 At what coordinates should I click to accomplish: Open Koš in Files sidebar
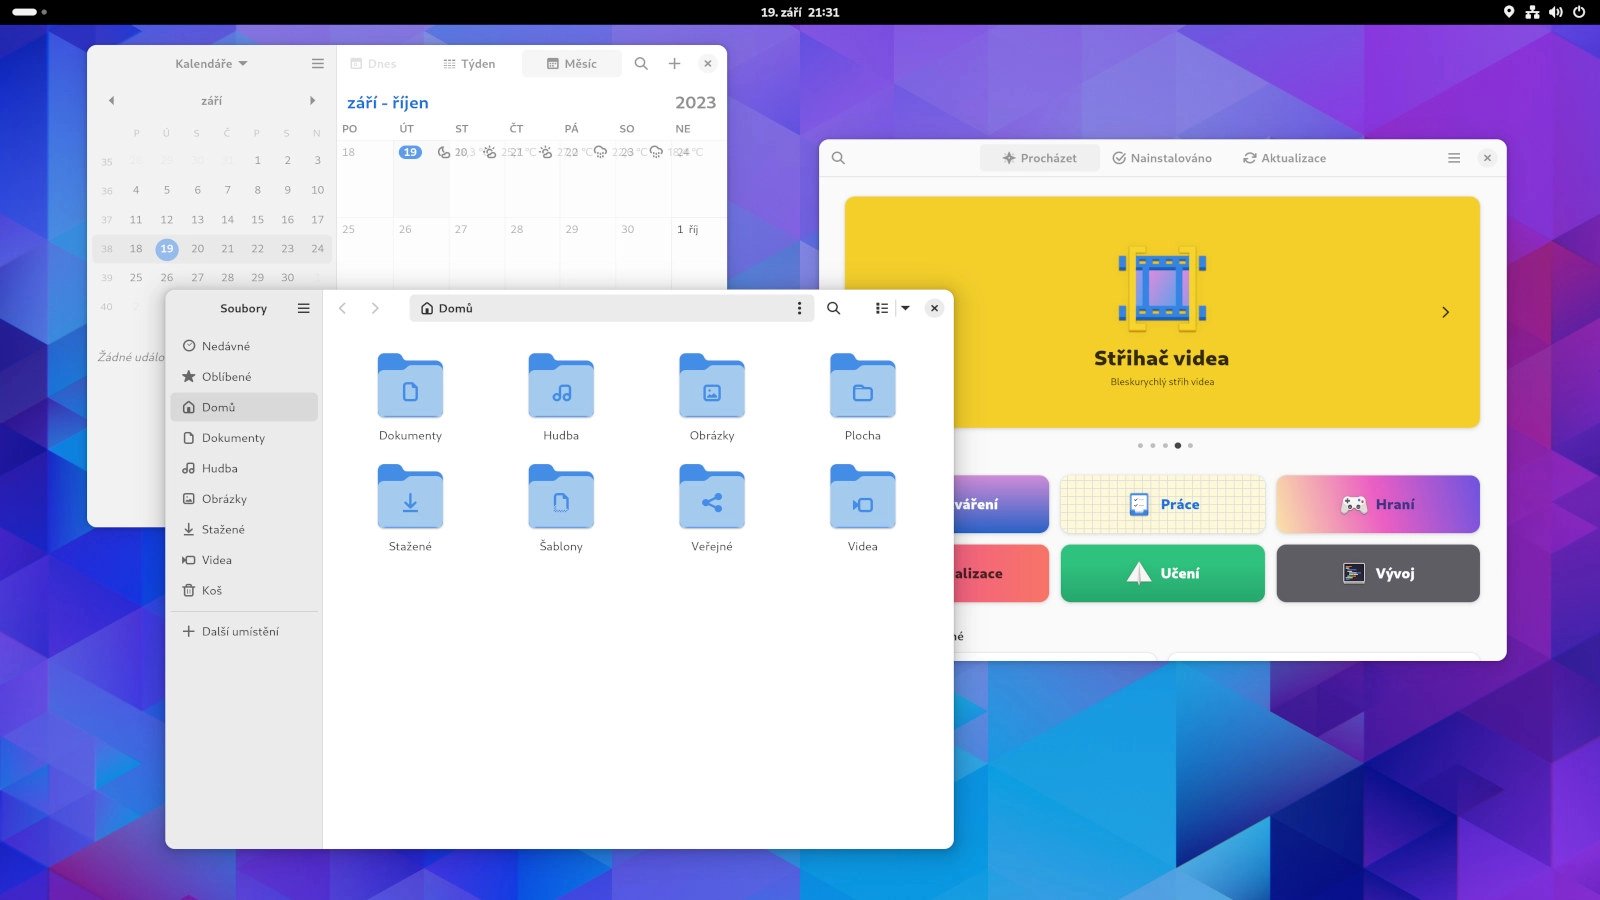click(245, 590)
